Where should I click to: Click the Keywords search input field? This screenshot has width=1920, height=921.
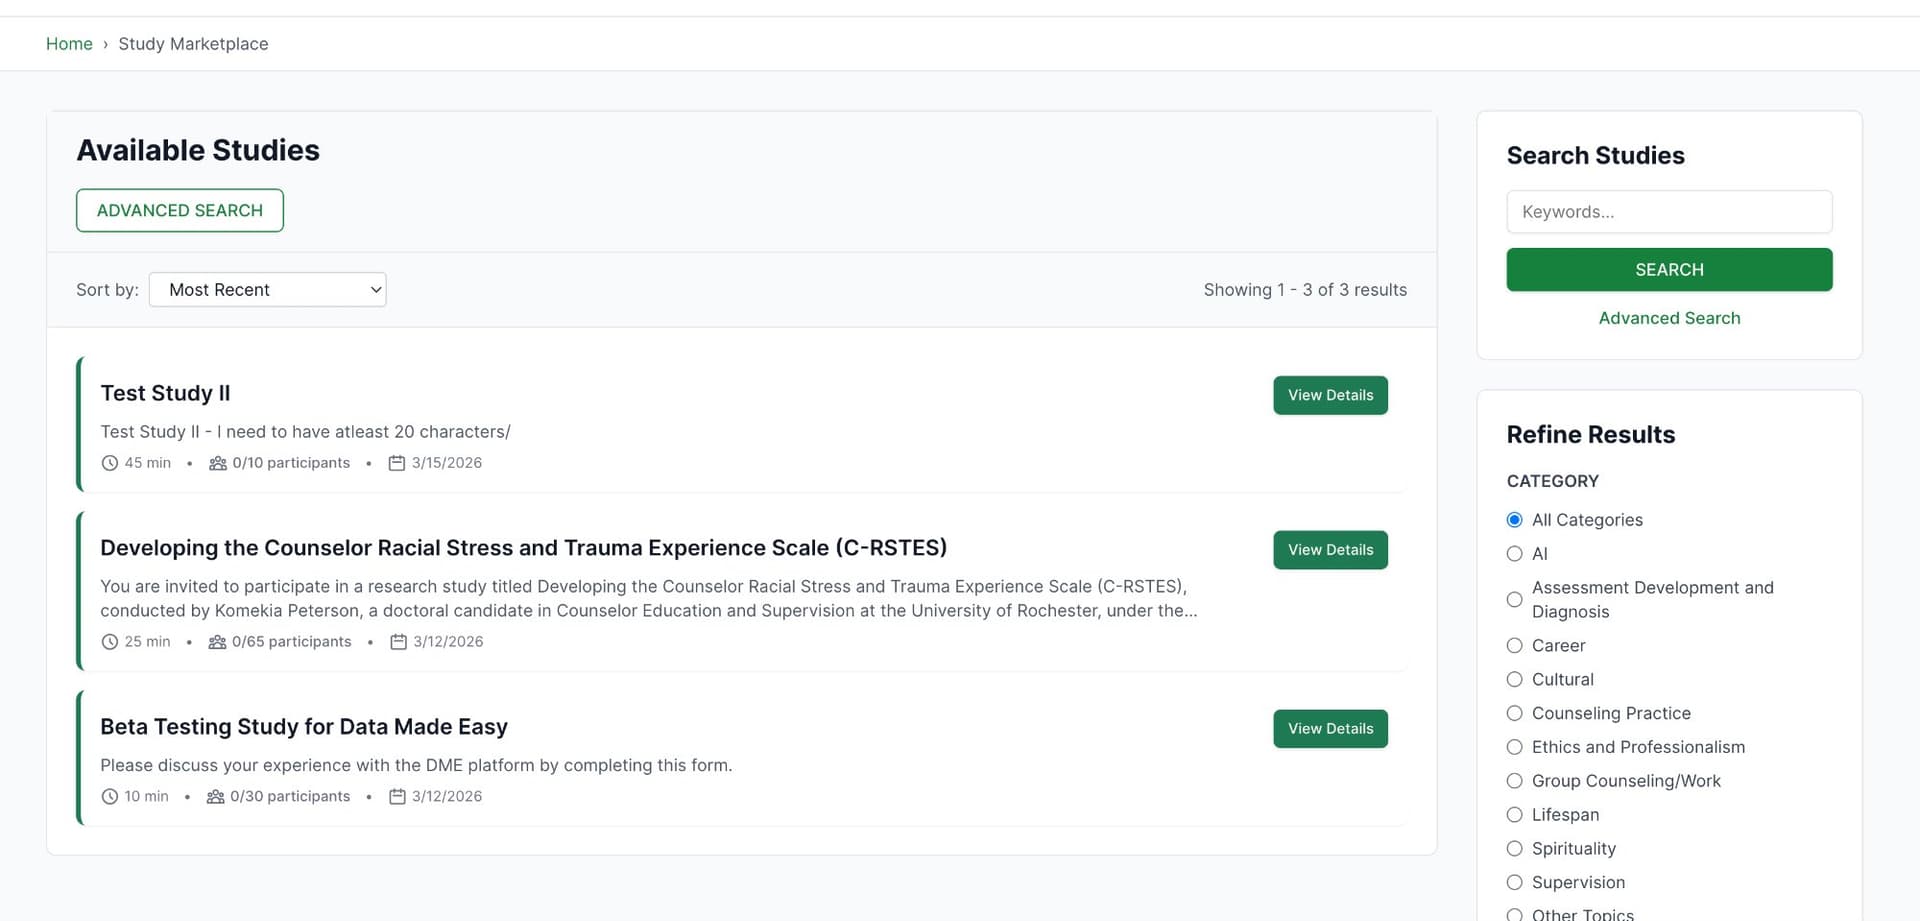coord(1669,211)
